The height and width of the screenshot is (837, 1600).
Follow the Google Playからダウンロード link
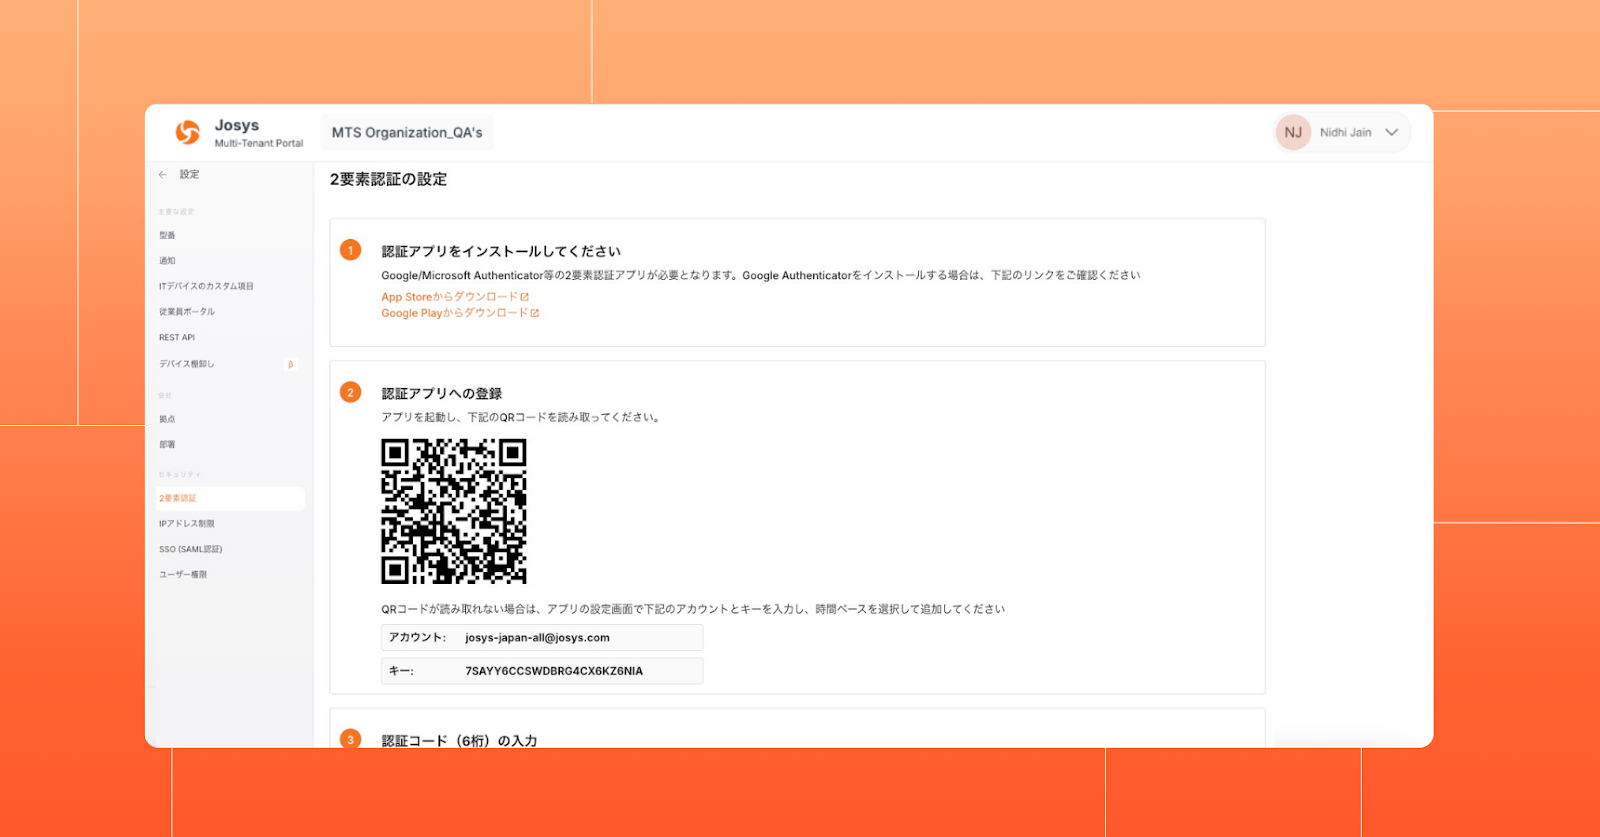click(x=455, y=313)
